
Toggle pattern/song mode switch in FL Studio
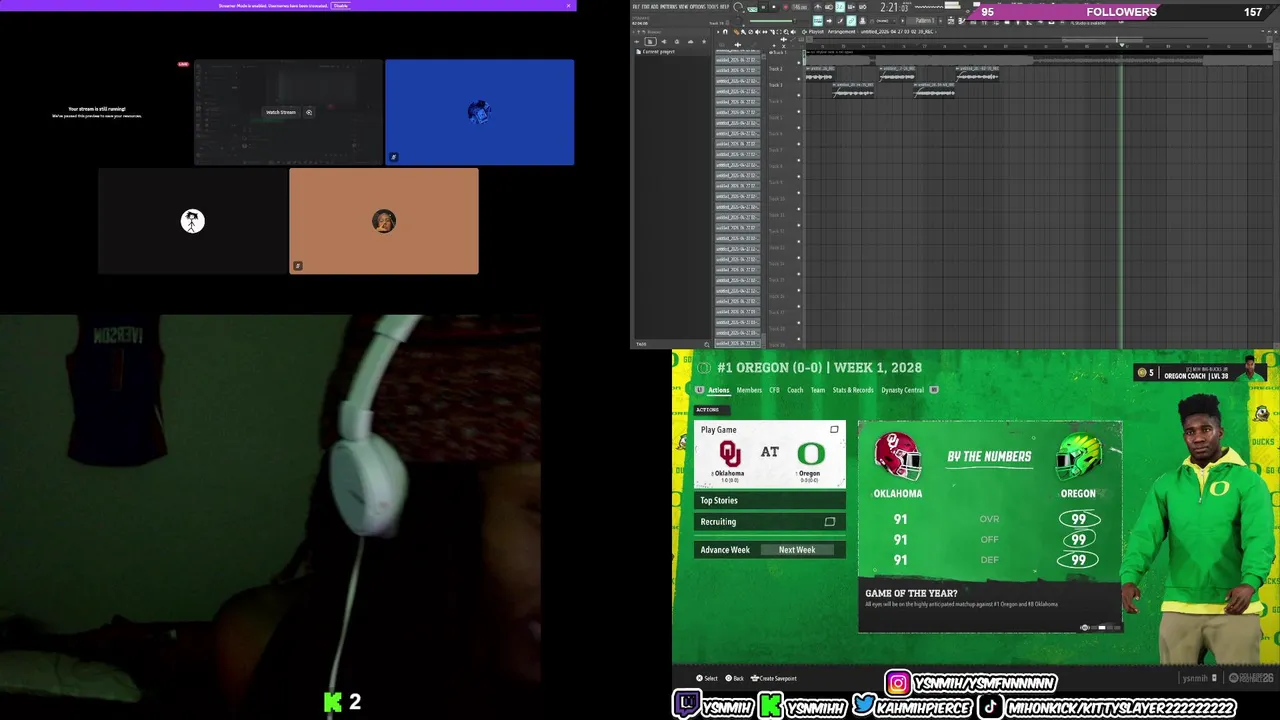click(x=752, y=9)
